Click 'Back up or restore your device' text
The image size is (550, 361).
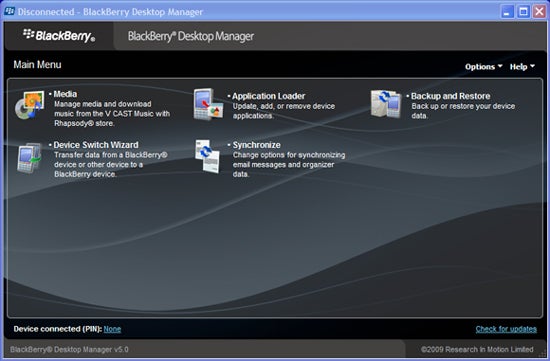[x=463, y=106]
